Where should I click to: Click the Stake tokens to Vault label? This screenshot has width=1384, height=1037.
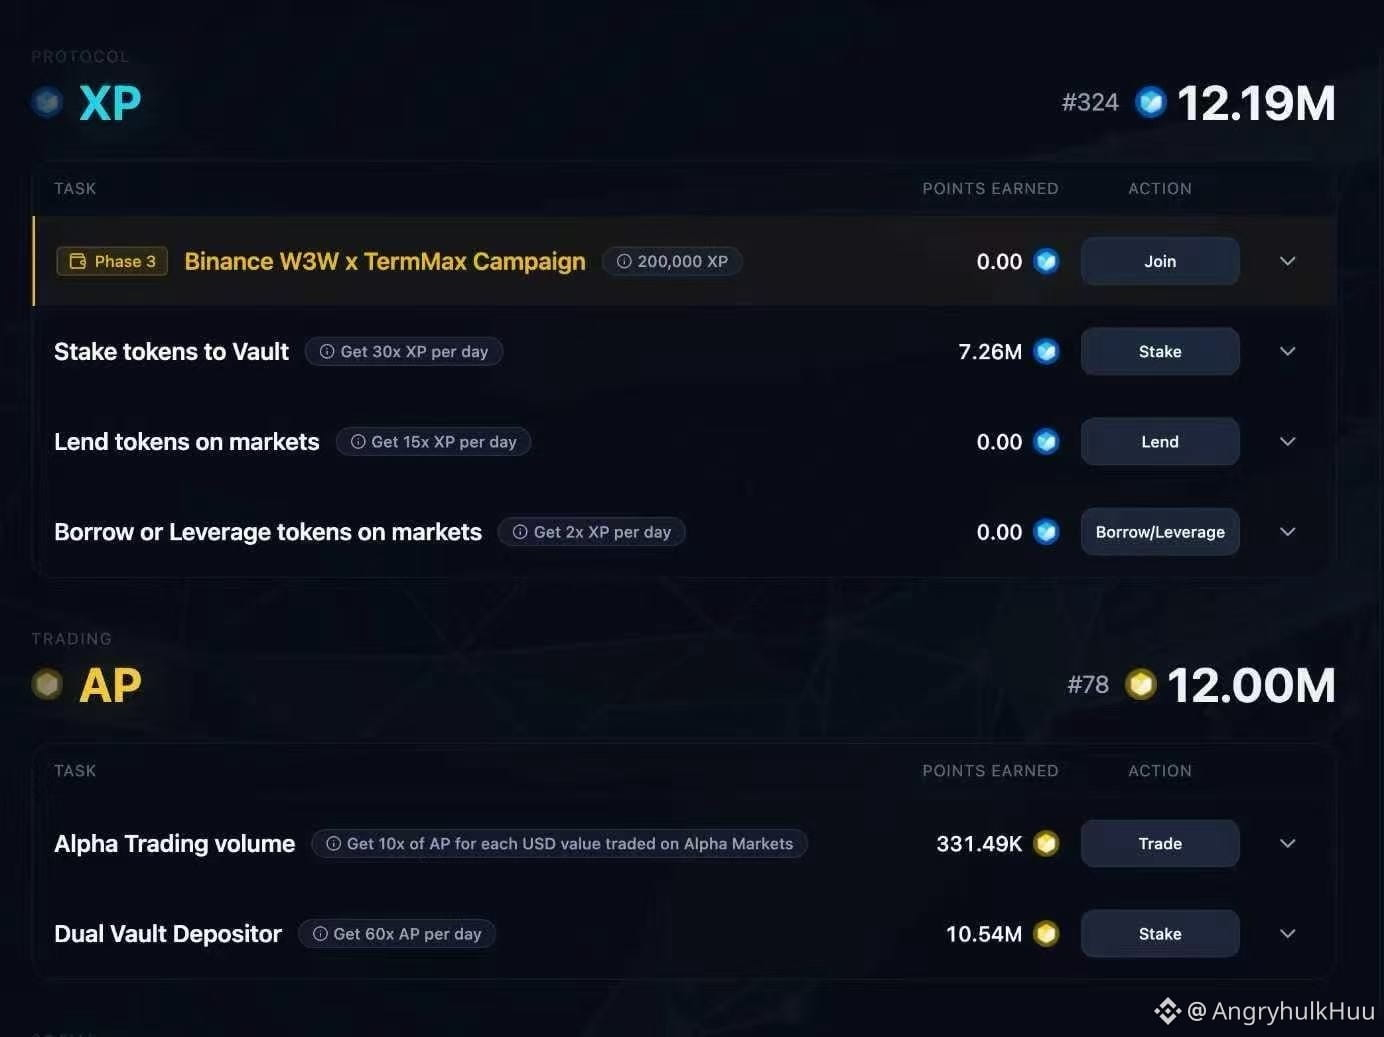[171, 351]
